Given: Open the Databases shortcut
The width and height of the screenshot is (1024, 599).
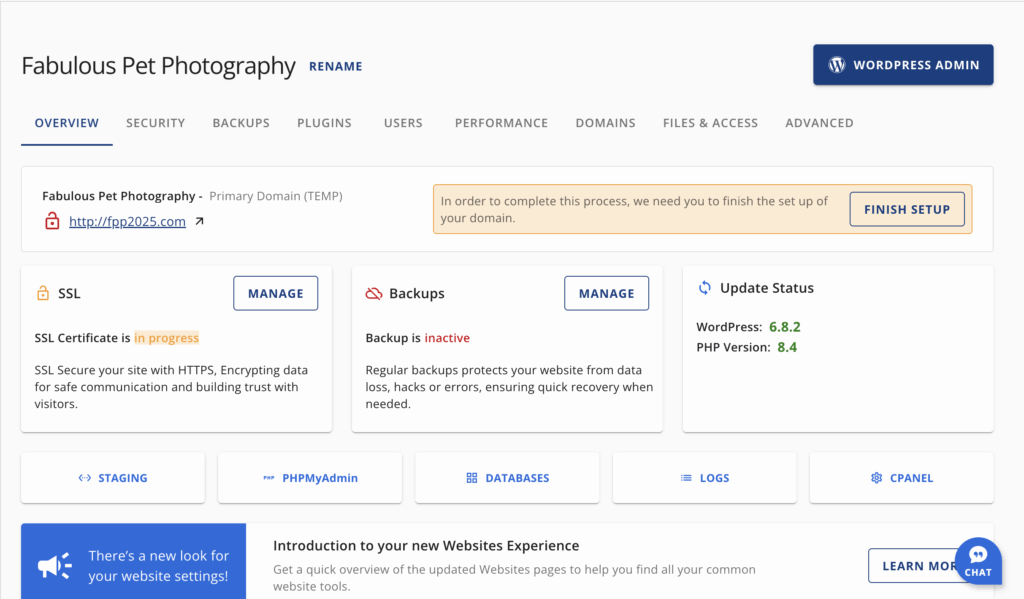Looking at the screenshot, I should point(507,478).
